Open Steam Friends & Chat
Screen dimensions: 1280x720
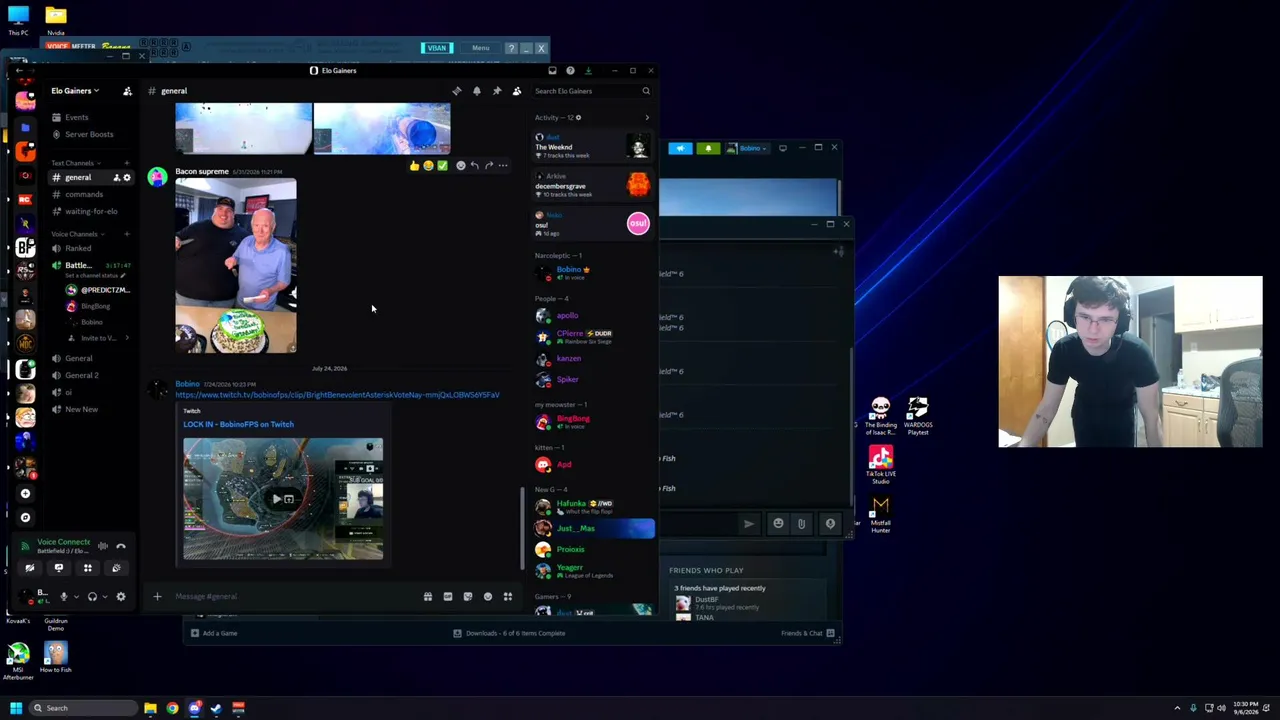[x=807, y=633]
